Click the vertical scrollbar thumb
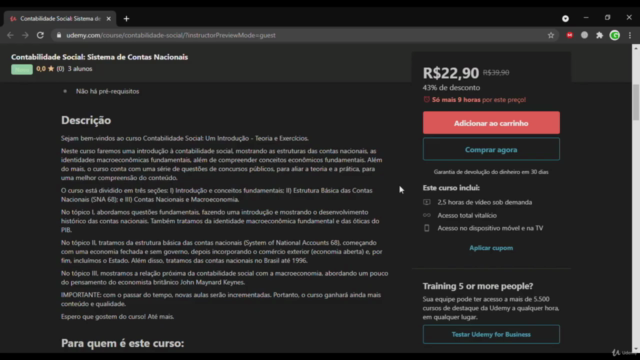The image size is (640, 360). click(x=636, y=102)
